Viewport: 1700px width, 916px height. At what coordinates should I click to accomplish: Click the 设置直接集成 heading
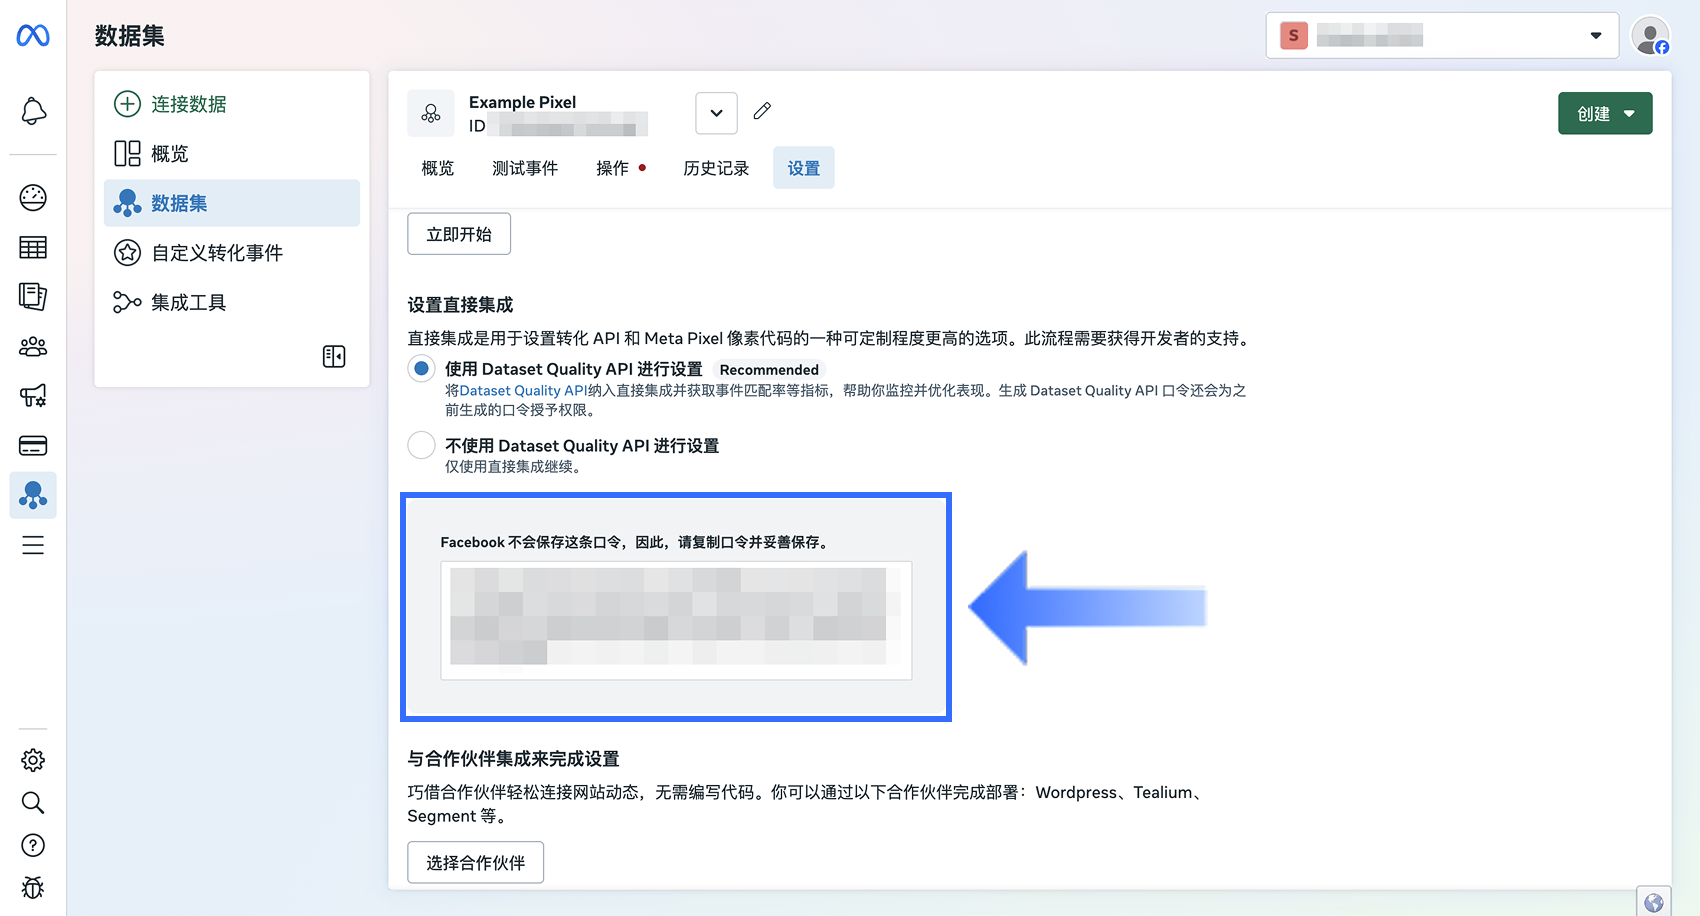461,305
